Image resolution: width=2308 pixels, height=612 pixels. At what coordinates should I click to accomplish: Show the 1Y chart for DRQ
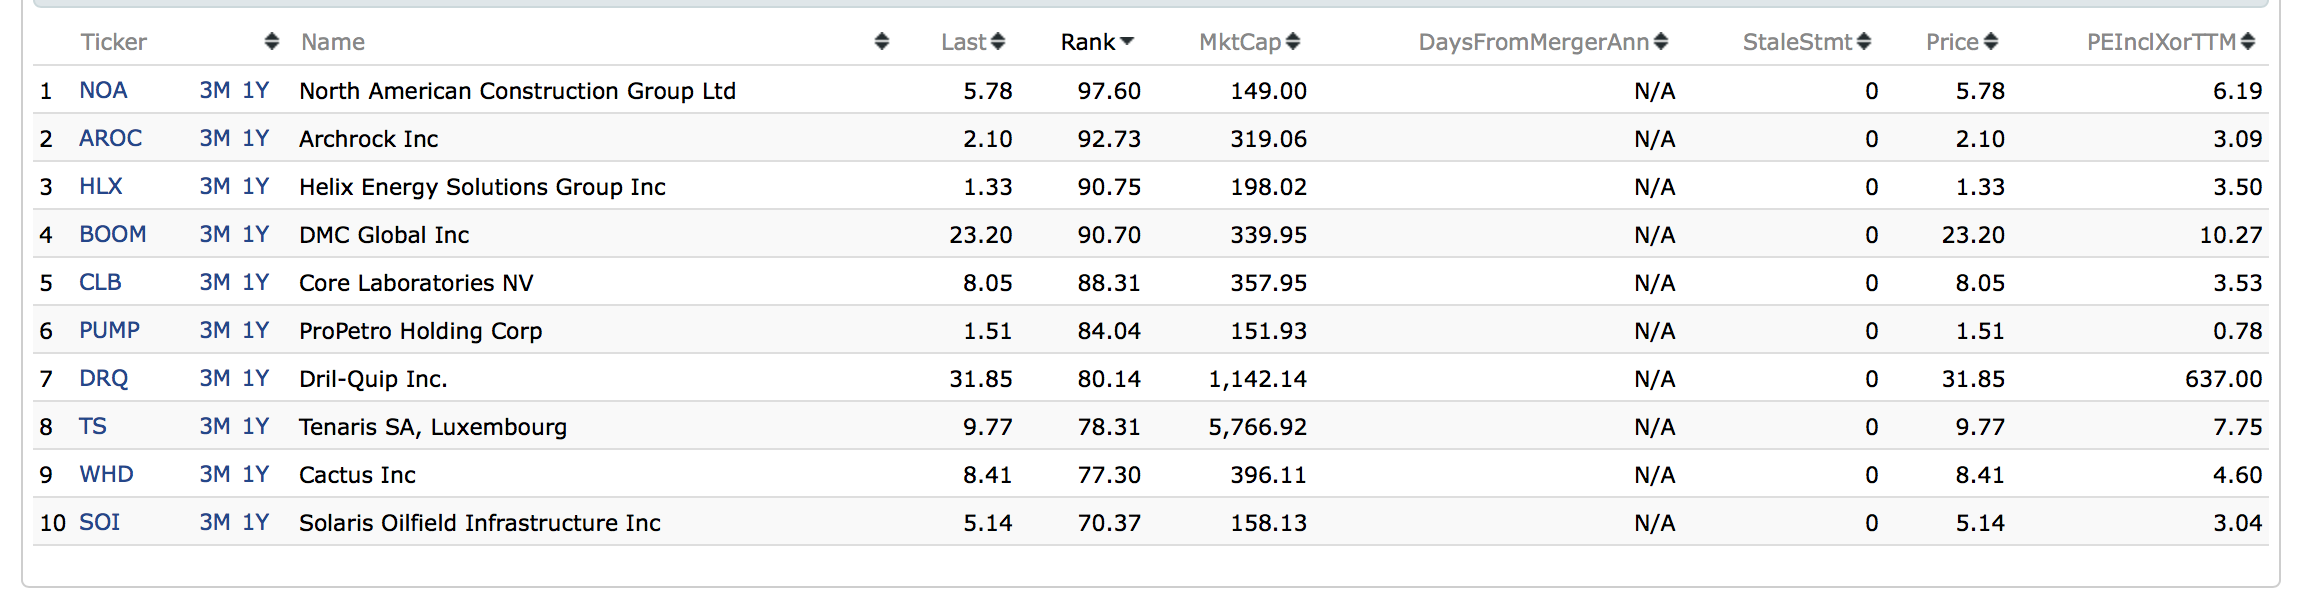[x=256, y=379]
